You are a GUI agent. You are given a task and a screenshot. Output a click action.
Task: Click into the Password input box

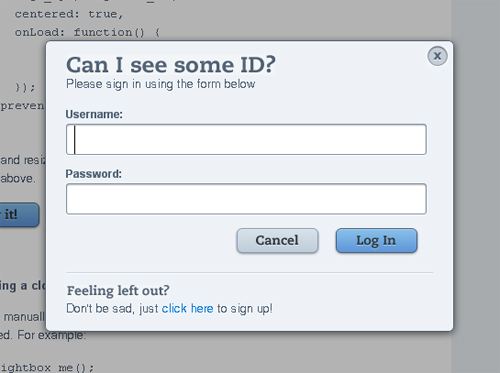click(246, 199)
